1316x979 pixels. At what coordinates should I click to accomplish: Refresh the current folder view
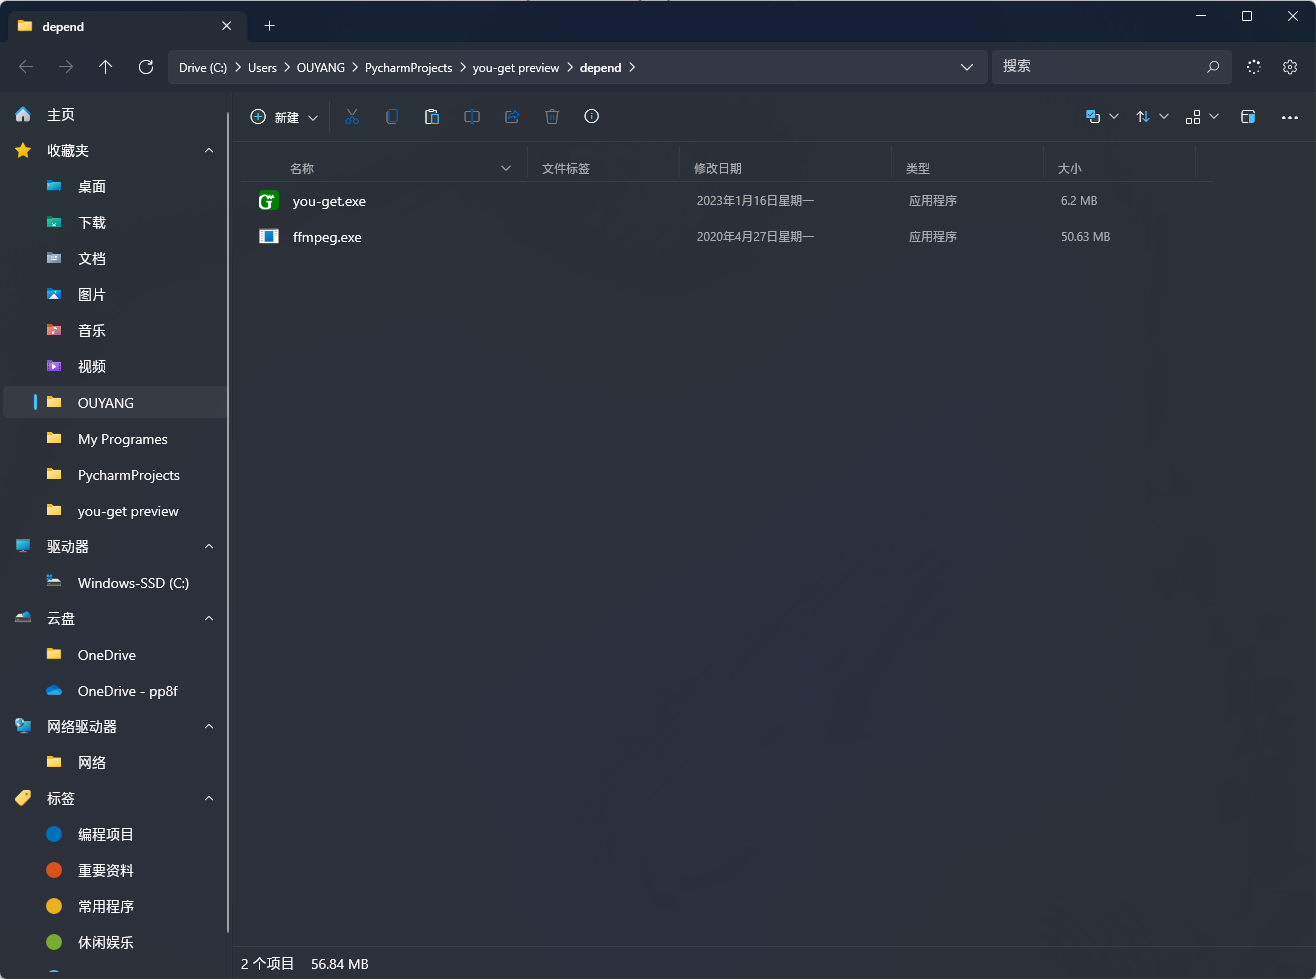tap(146, 67)
